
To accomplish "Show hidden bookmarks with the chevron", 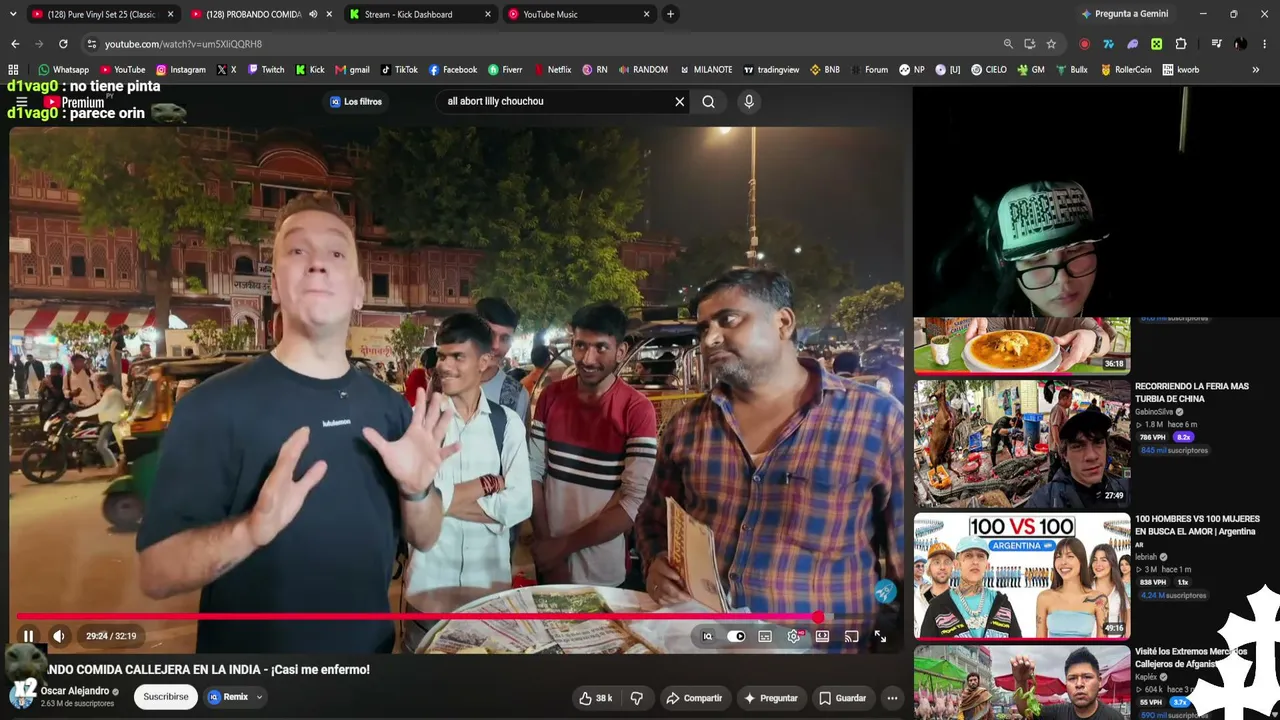I will [x=1256, y=70].
